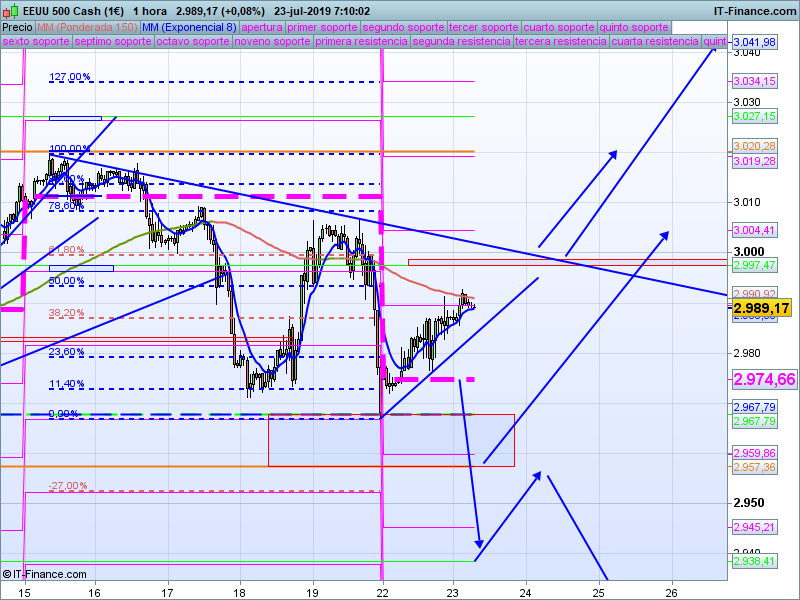Click the green 3.027,15 price level tag
Image resolution: width=800 pixels, height=600 pixels.
tap(755, 116)
